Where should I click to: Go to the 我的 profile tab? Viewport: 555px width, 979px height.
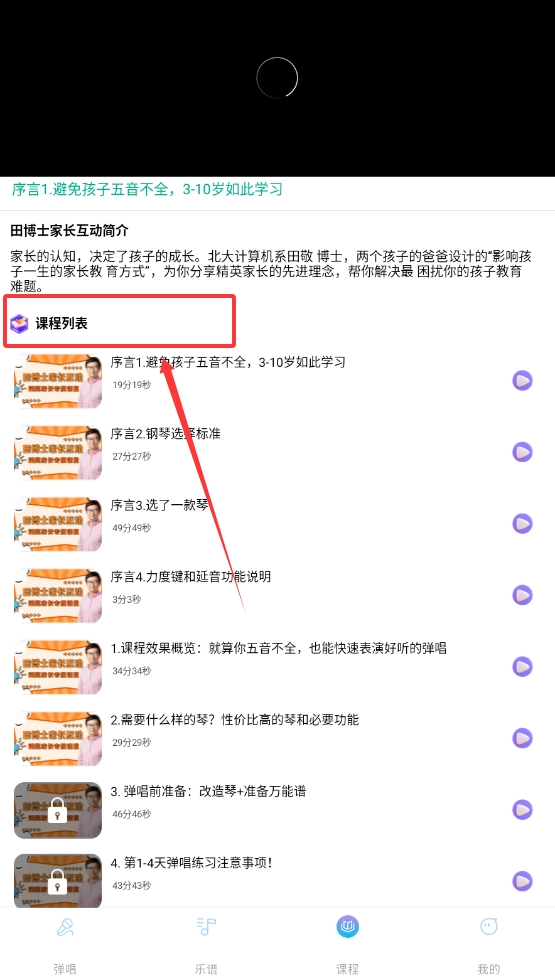tap(489, 944)
